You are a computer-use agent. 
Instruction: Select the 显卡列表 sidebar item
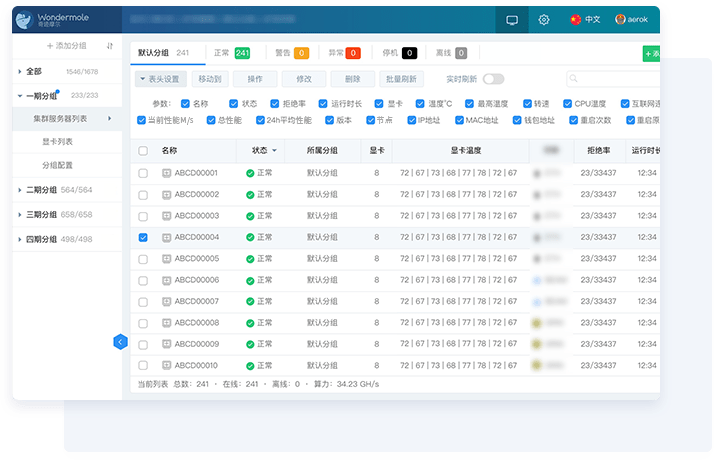coord(57,142)
